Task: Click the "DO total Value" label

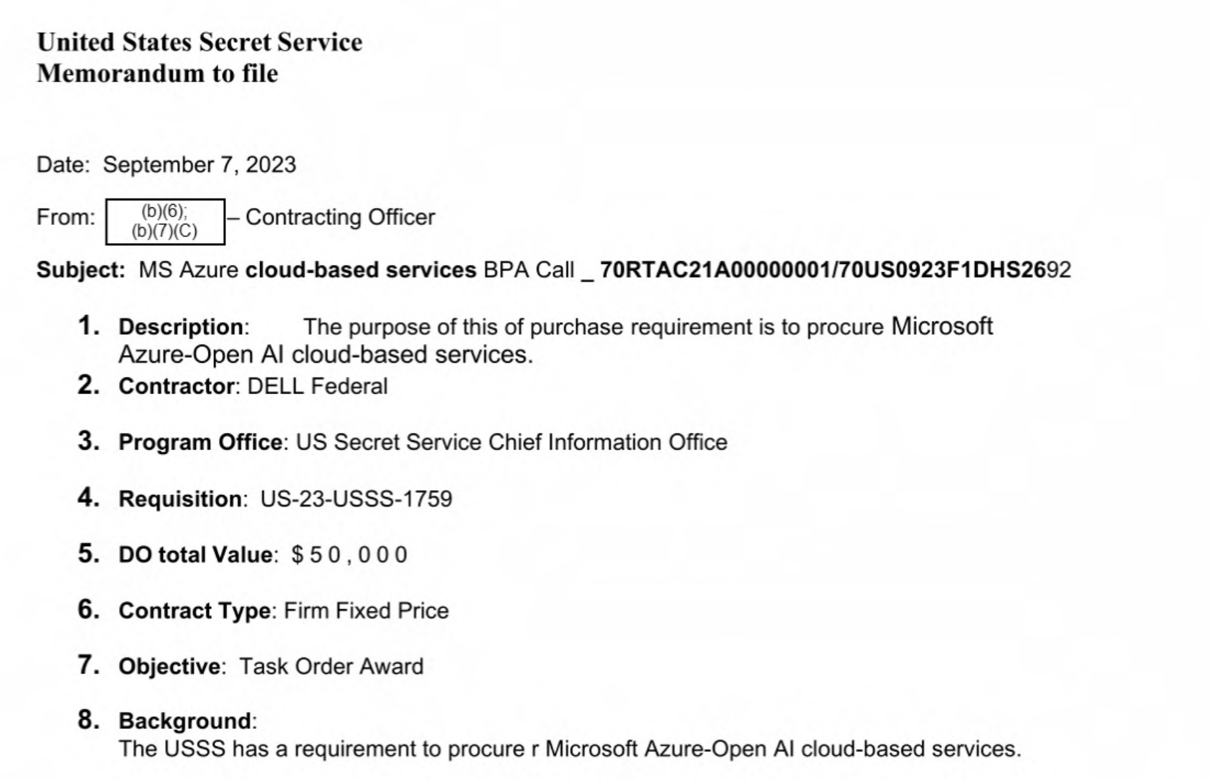Action: 196,554
